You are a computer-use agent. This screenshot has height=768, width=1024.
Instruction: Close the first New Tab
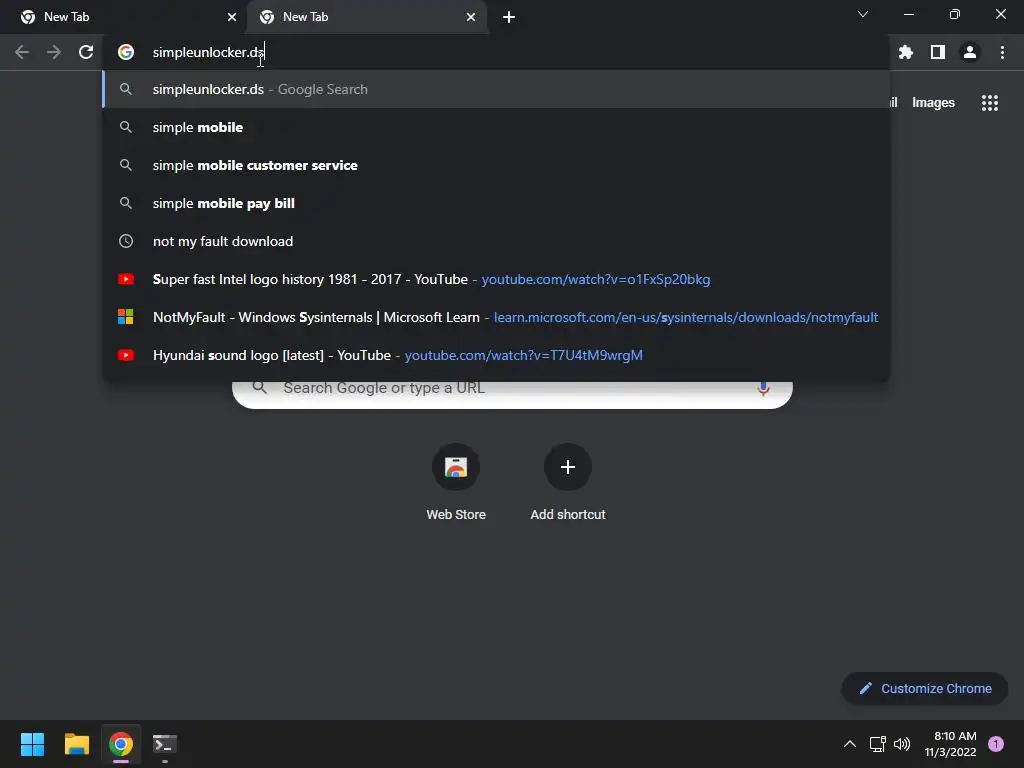pos(232,17)
